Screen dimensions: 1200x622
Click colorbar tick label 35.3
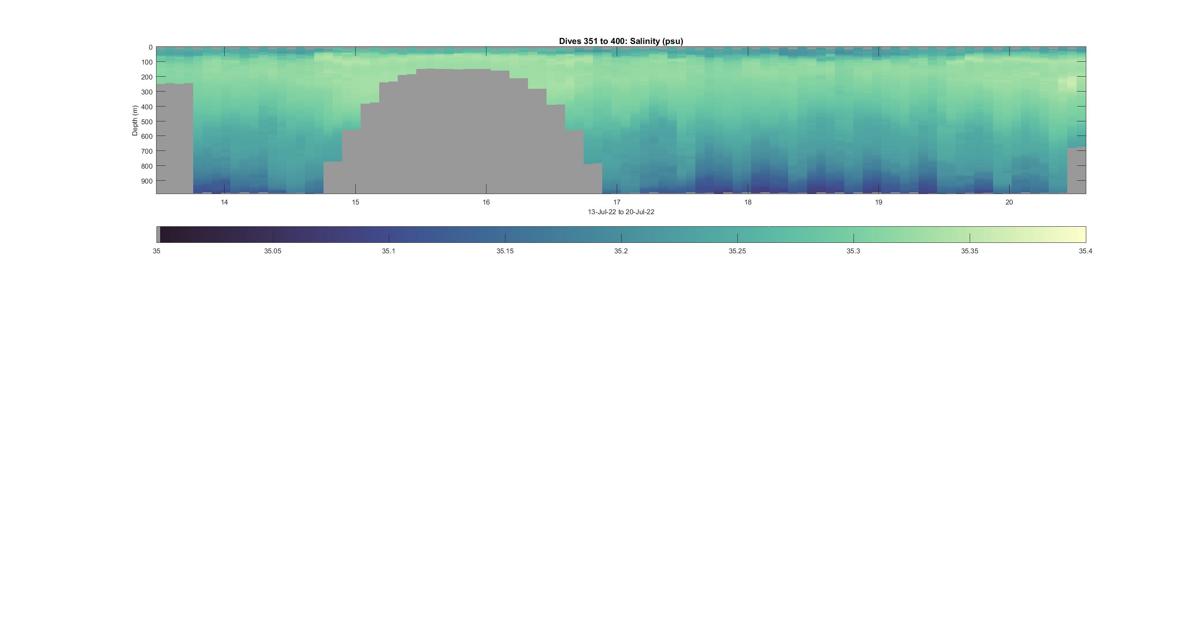[853, 251]
